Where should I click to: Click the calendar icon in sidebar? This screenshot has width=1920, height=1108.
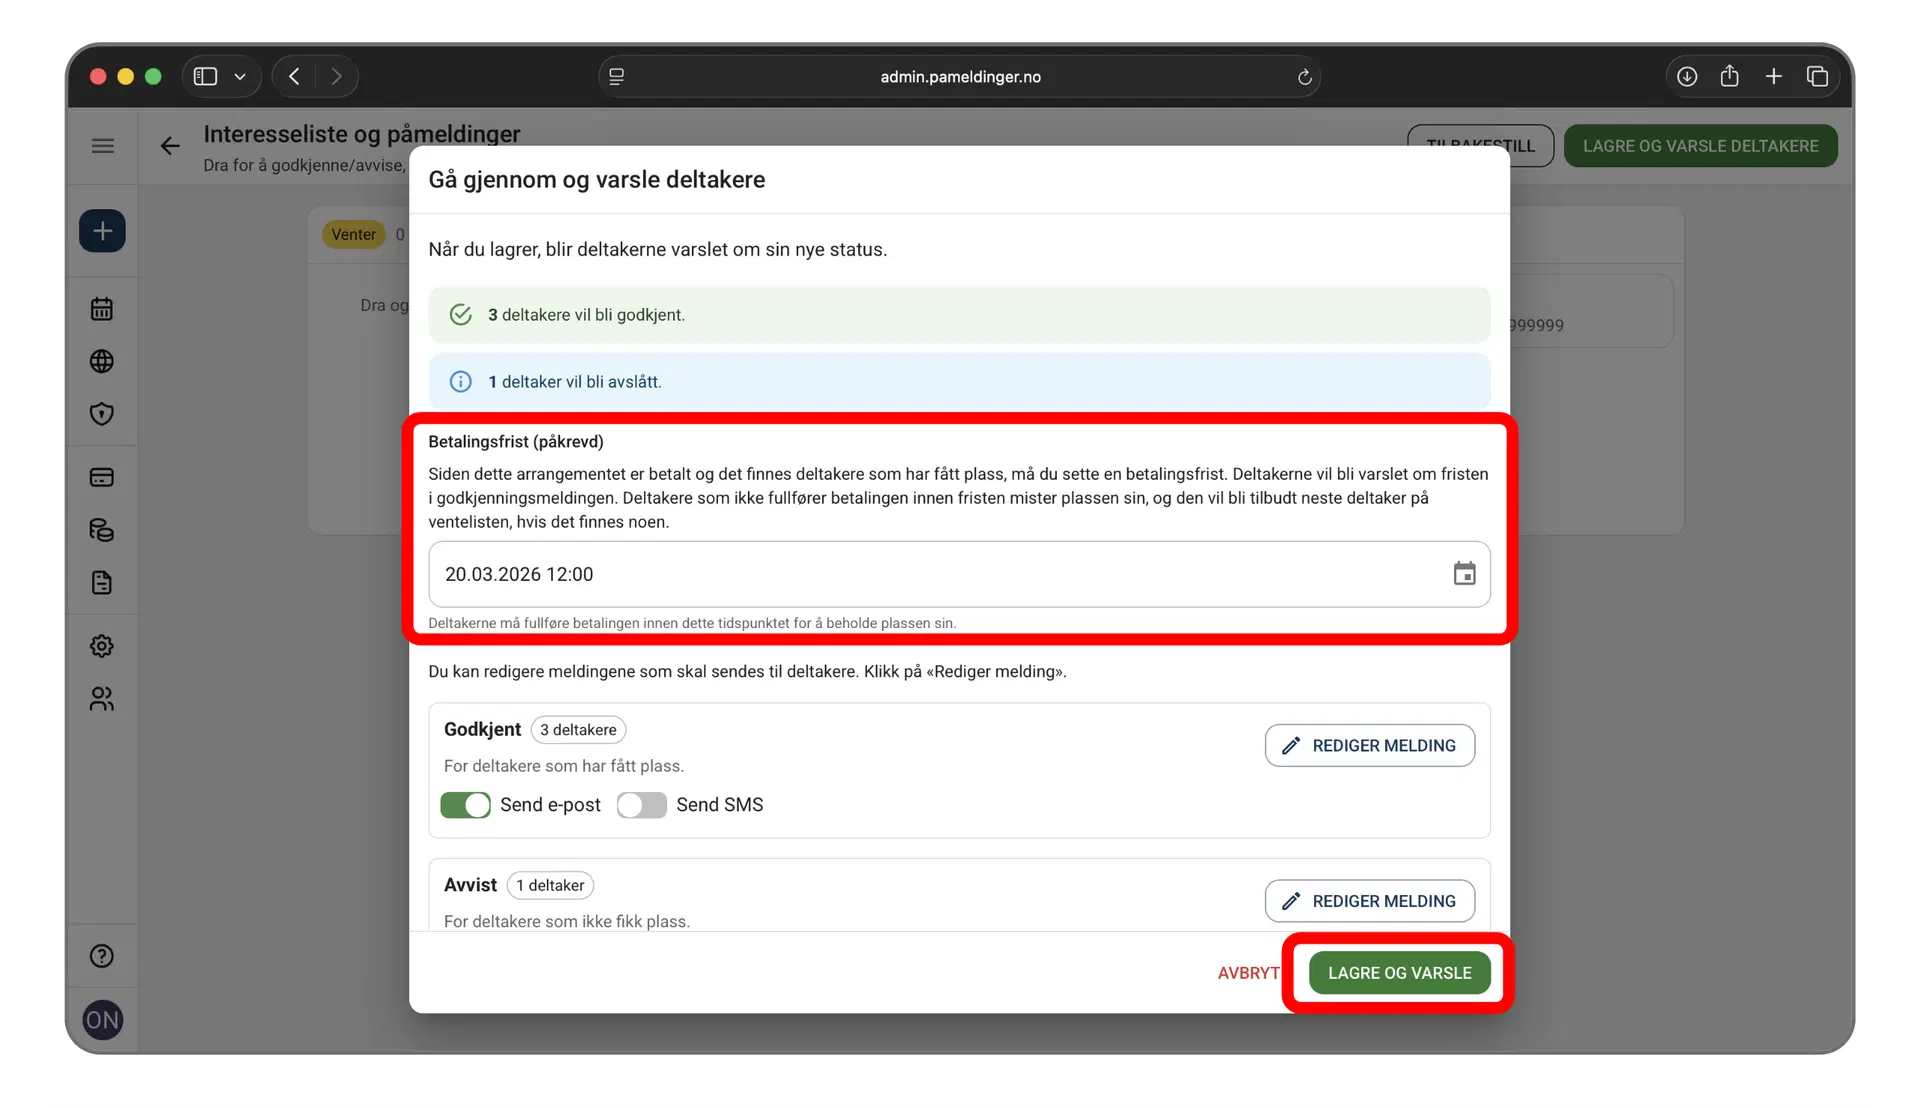tap(102, 309)
